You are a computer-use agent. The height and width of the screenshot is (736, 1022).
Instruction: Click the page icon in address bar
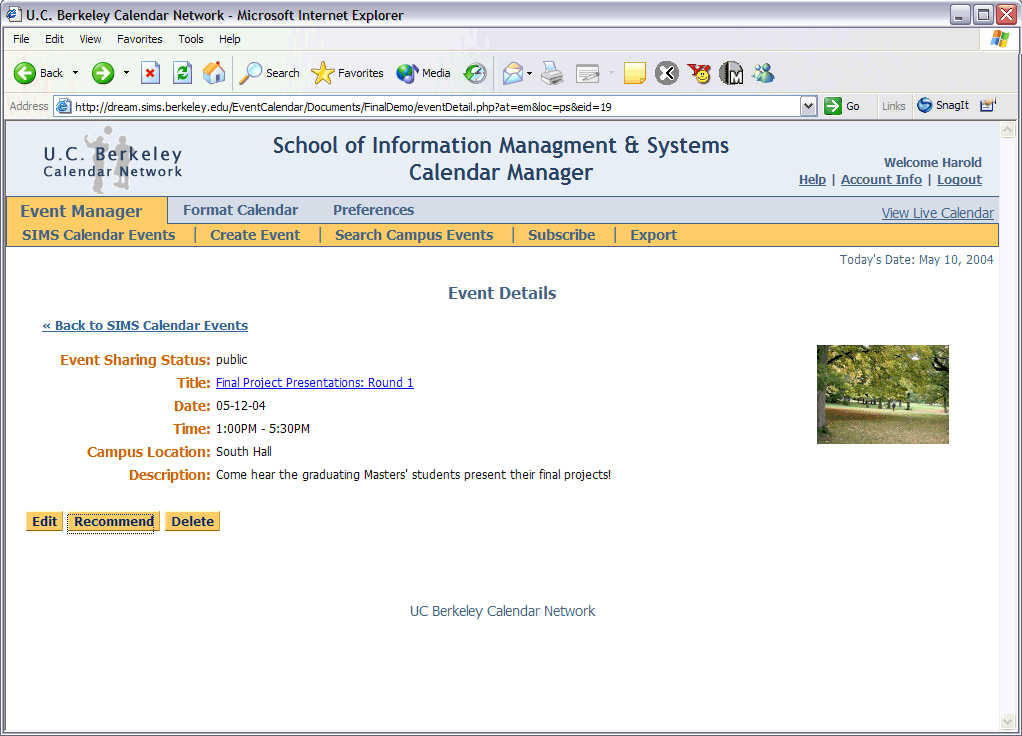pyautogui.click(x=63, y=106)
